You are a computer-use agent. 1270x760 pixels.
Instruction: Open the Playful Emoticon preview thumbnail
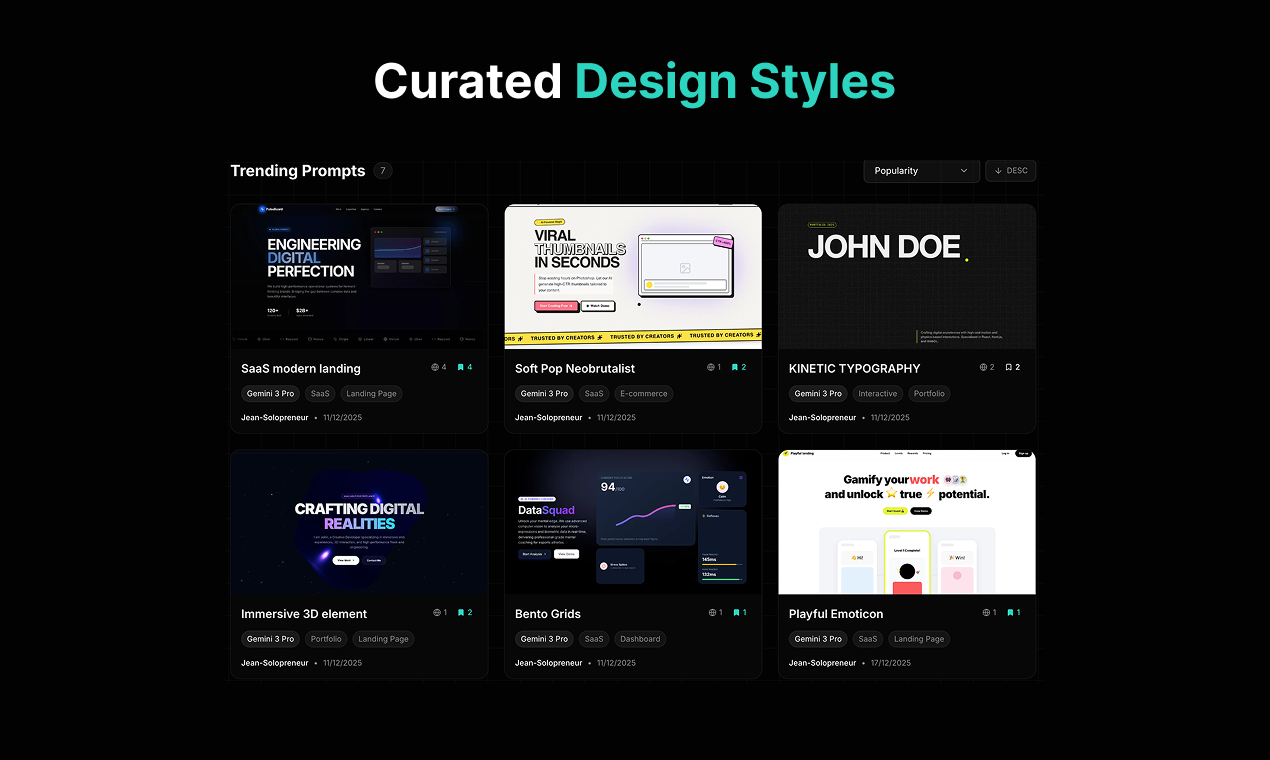(906, 521)
